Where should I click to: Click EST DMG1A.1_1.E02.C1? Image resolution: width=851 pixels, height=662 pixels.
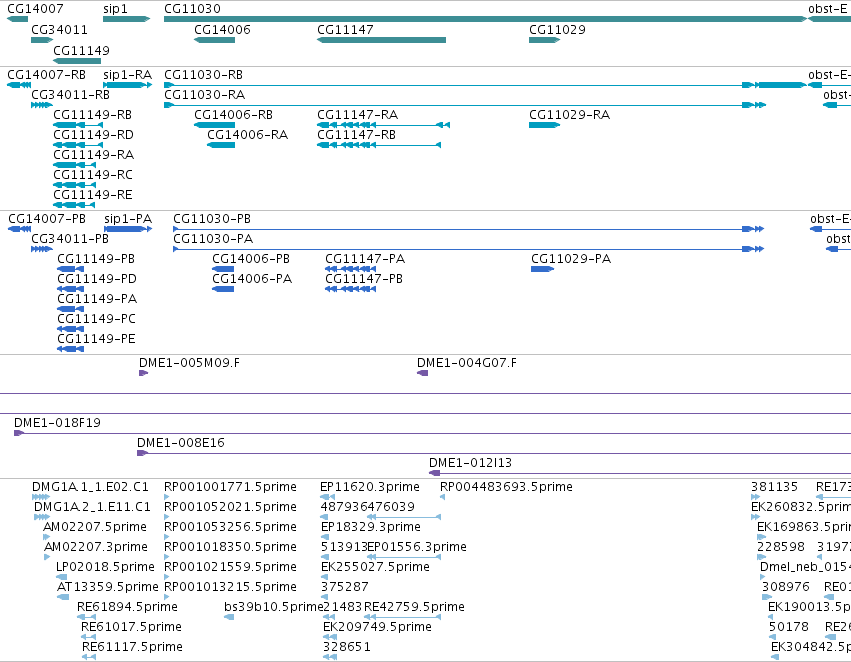point(90,487)
